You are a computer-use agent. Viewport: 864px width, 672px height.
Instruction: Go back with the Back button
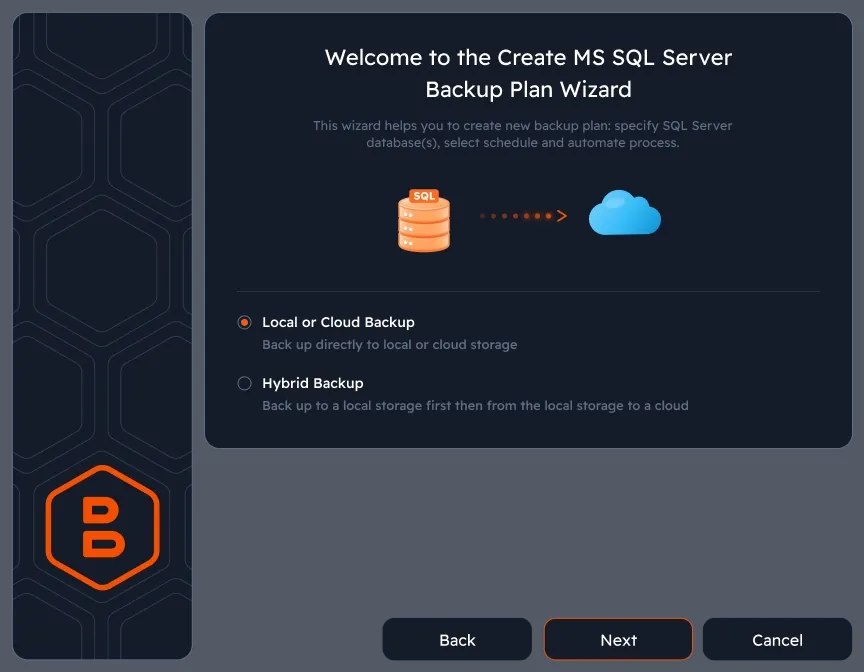click(457, 640)
